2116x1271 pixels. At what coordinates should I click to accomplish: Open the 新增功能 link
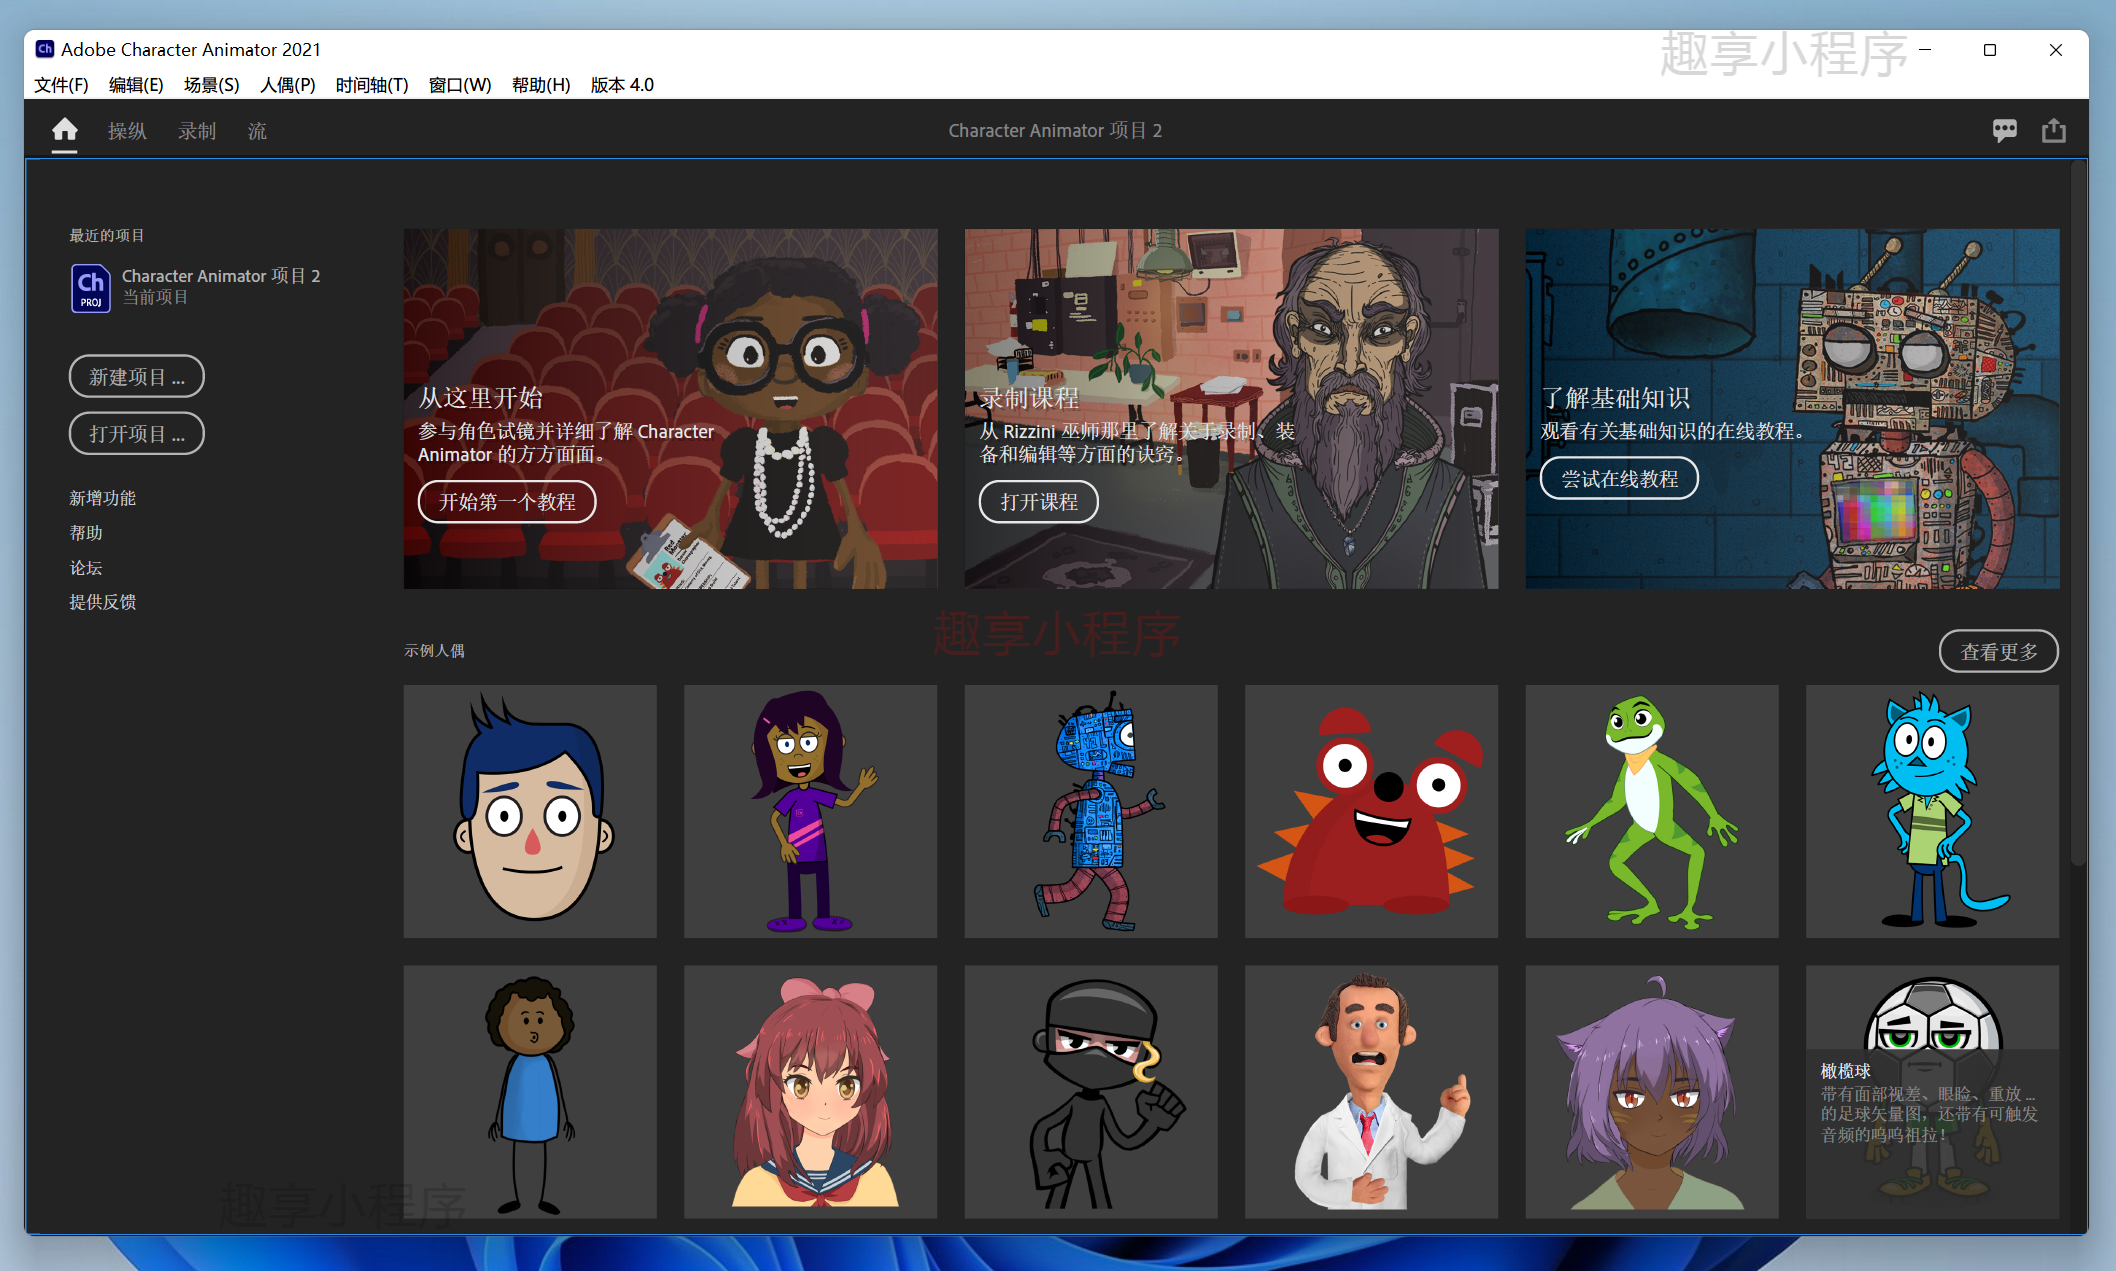[x=102, y=498]
